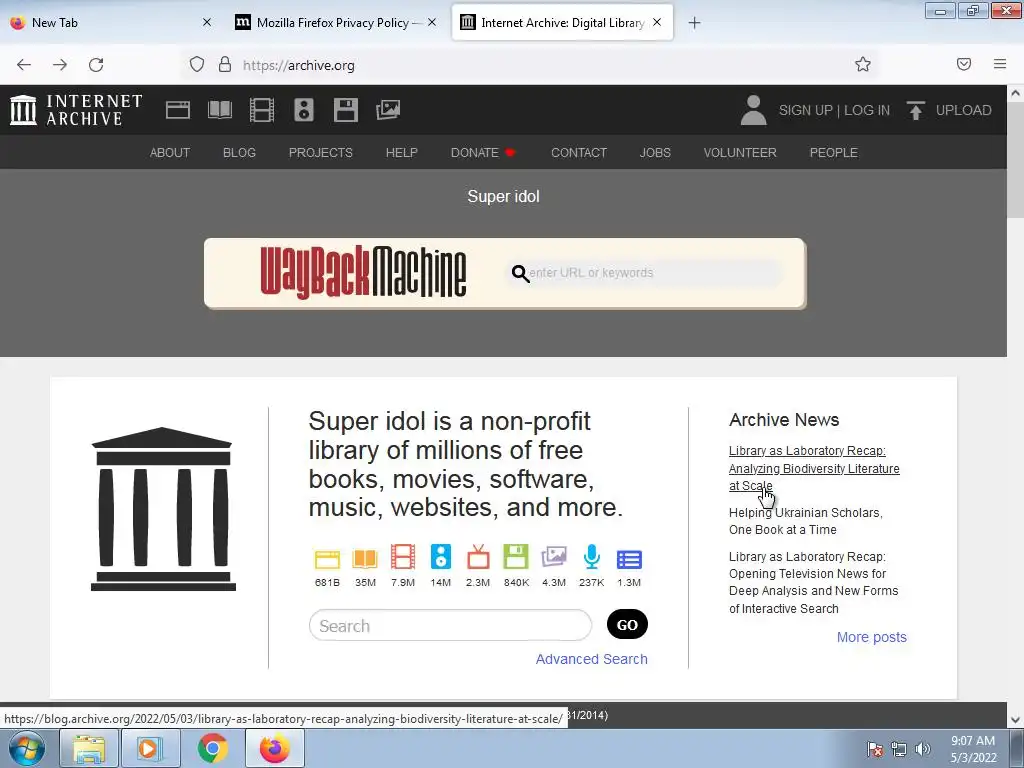Image resolution: width=1024 pixels, height=768 pixels.
Task: Open the Texts book icon in the header
Action: tap(219, 110)
